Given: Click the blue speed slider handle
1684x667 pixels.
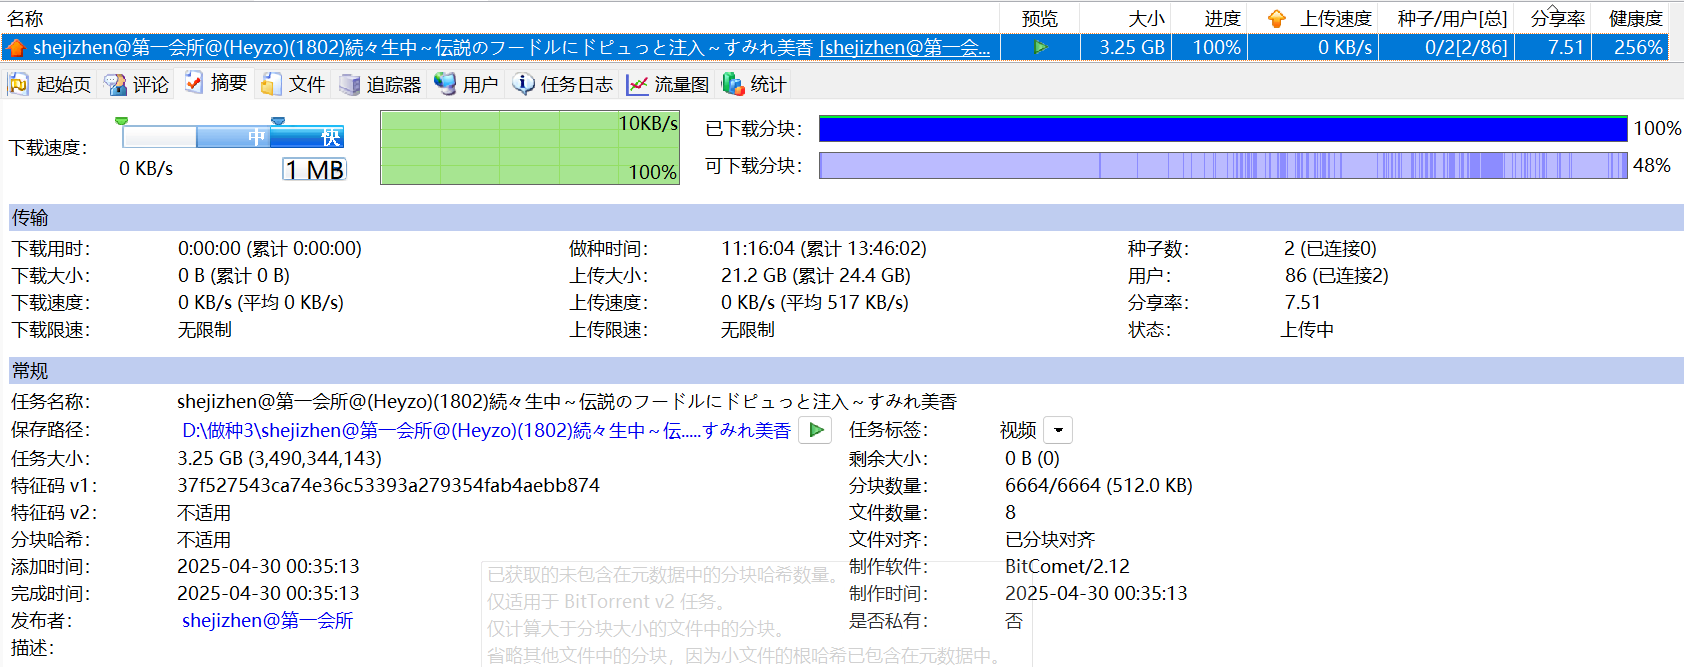Looking at the screenshot, I should point(278,121).
